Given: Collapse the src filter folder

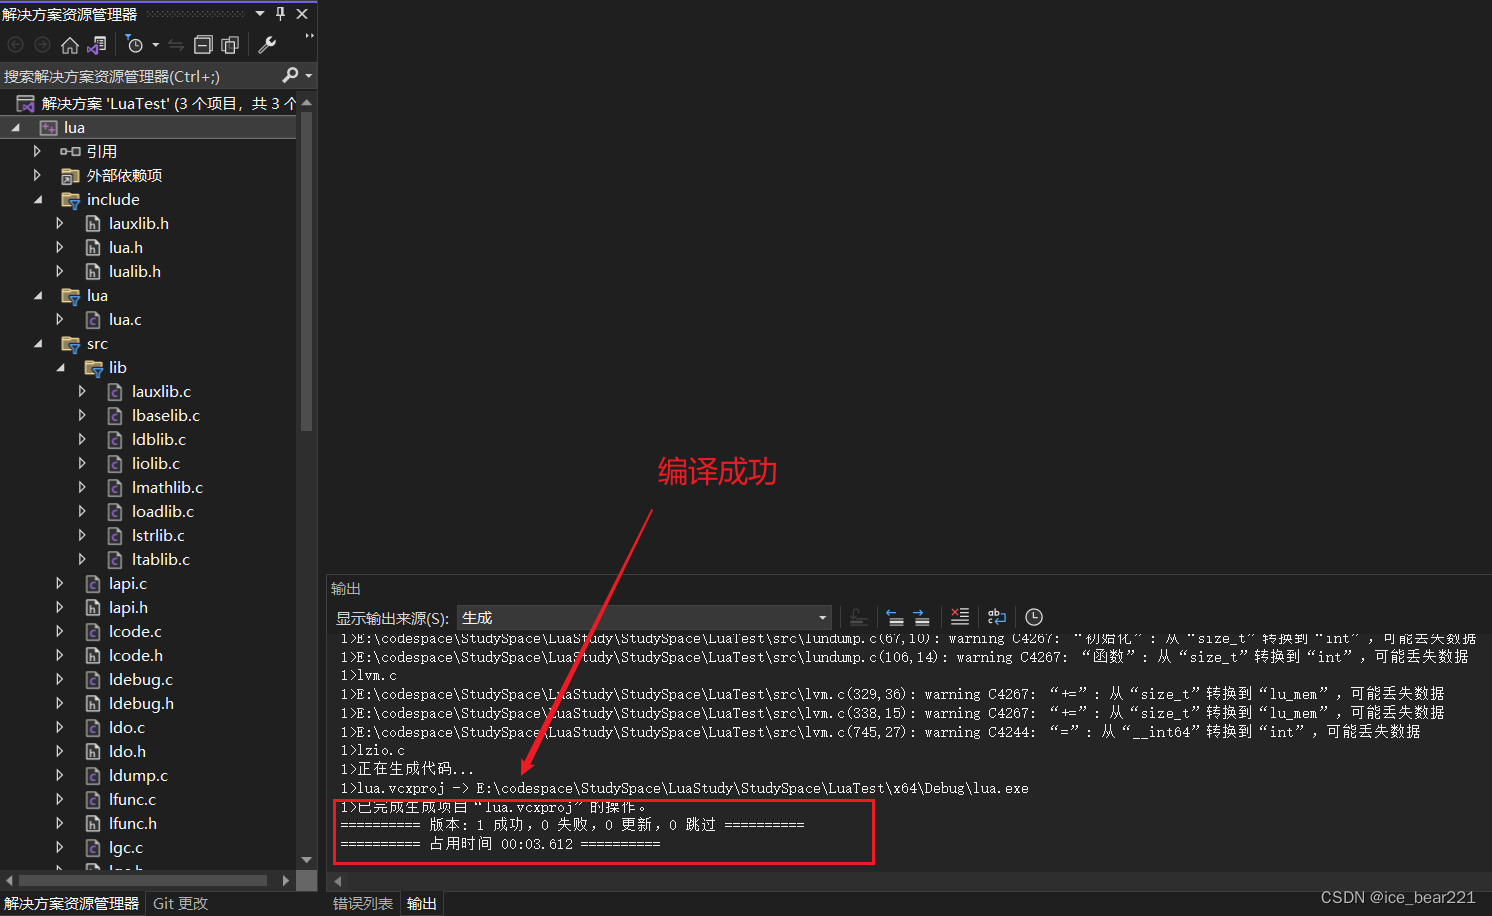Looking at the screenshot, I should click(x=38, y=344).
